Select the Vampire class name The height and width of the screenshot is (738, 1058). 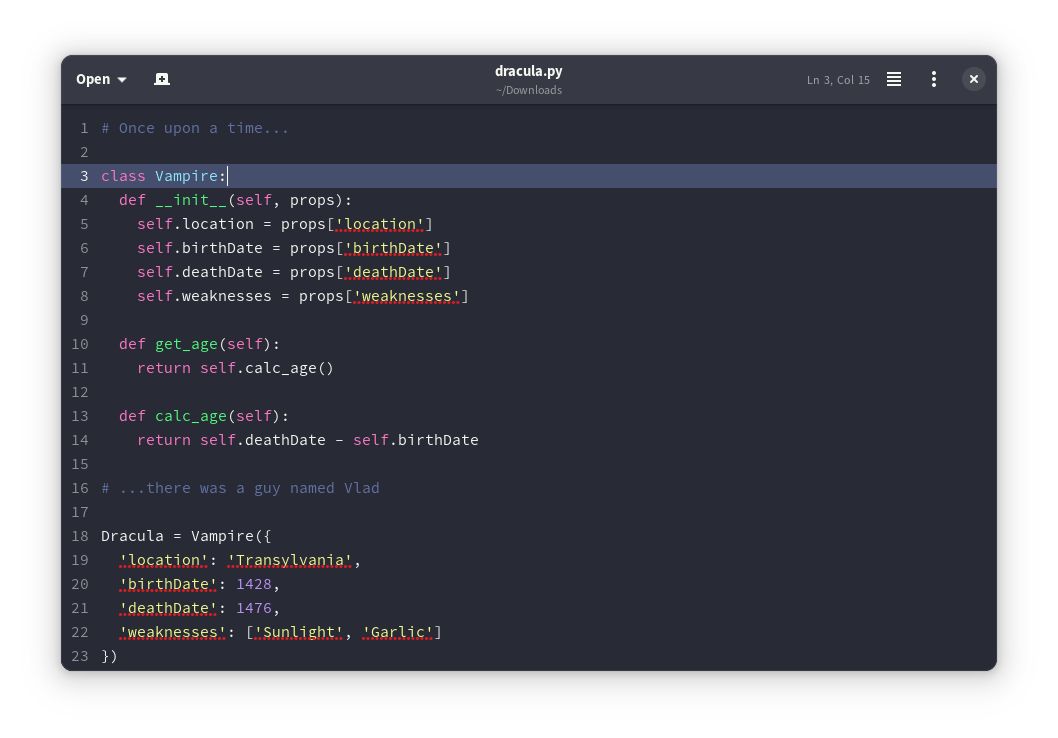click(x=189, y=176)
